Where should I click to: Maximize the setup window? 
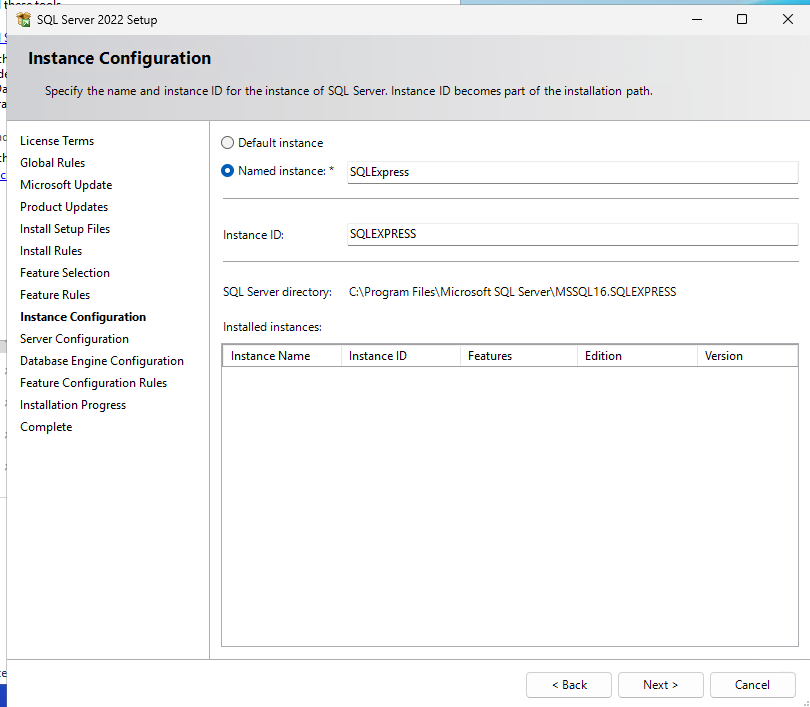[x=742, y=20]
